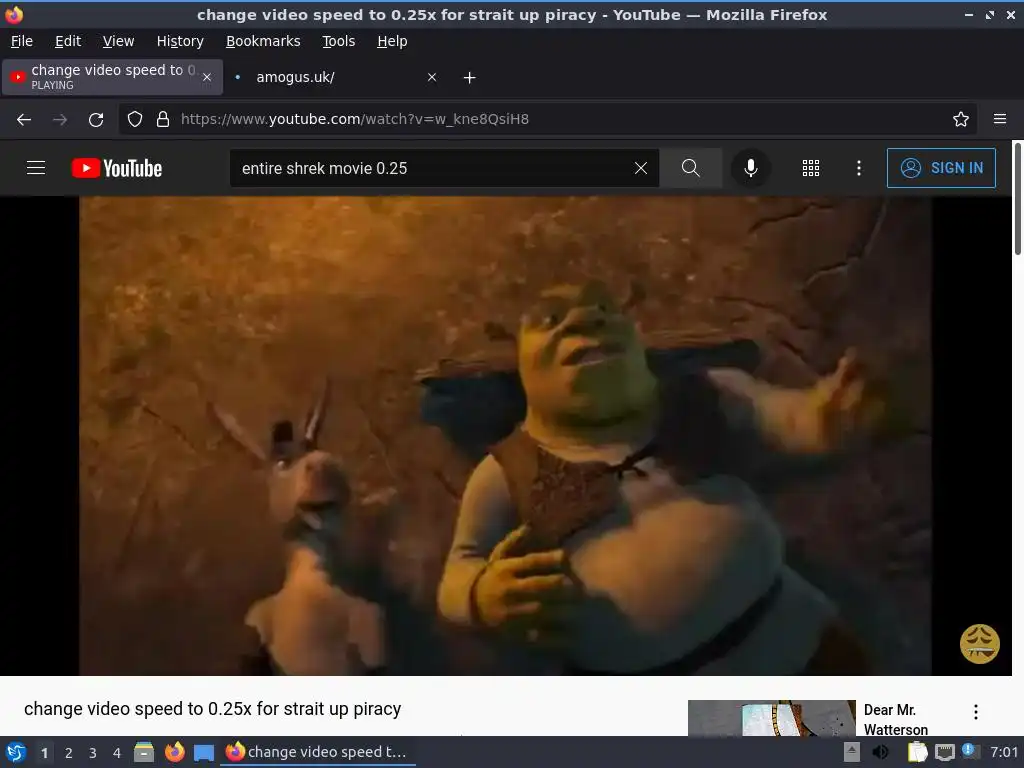Open the Edit menu

[68, 41]
